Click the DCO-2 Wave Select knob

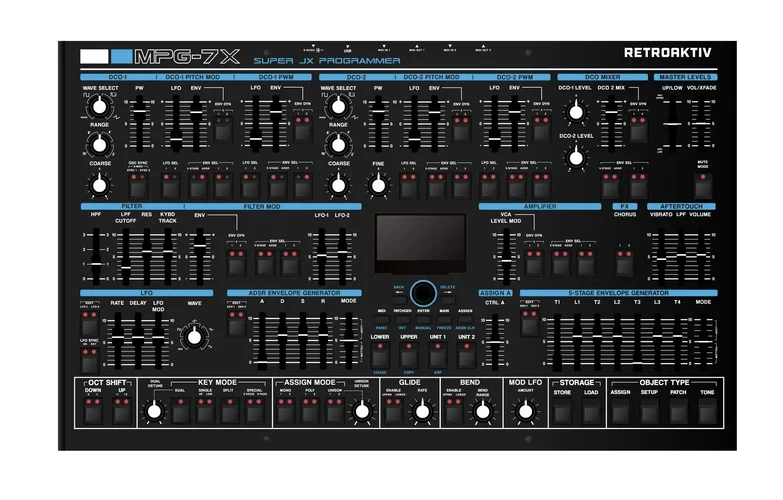[338, 106]
